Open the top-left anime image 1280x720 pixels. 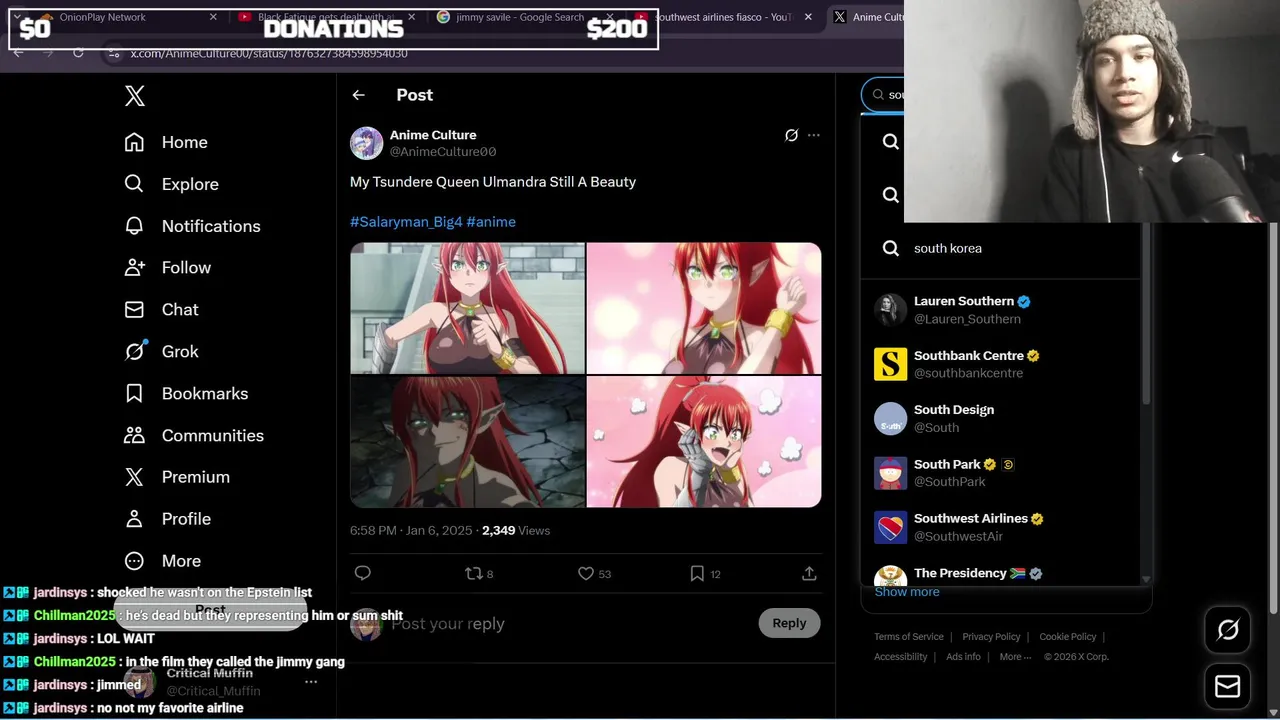pyautogui.click(x=467, y=308)
